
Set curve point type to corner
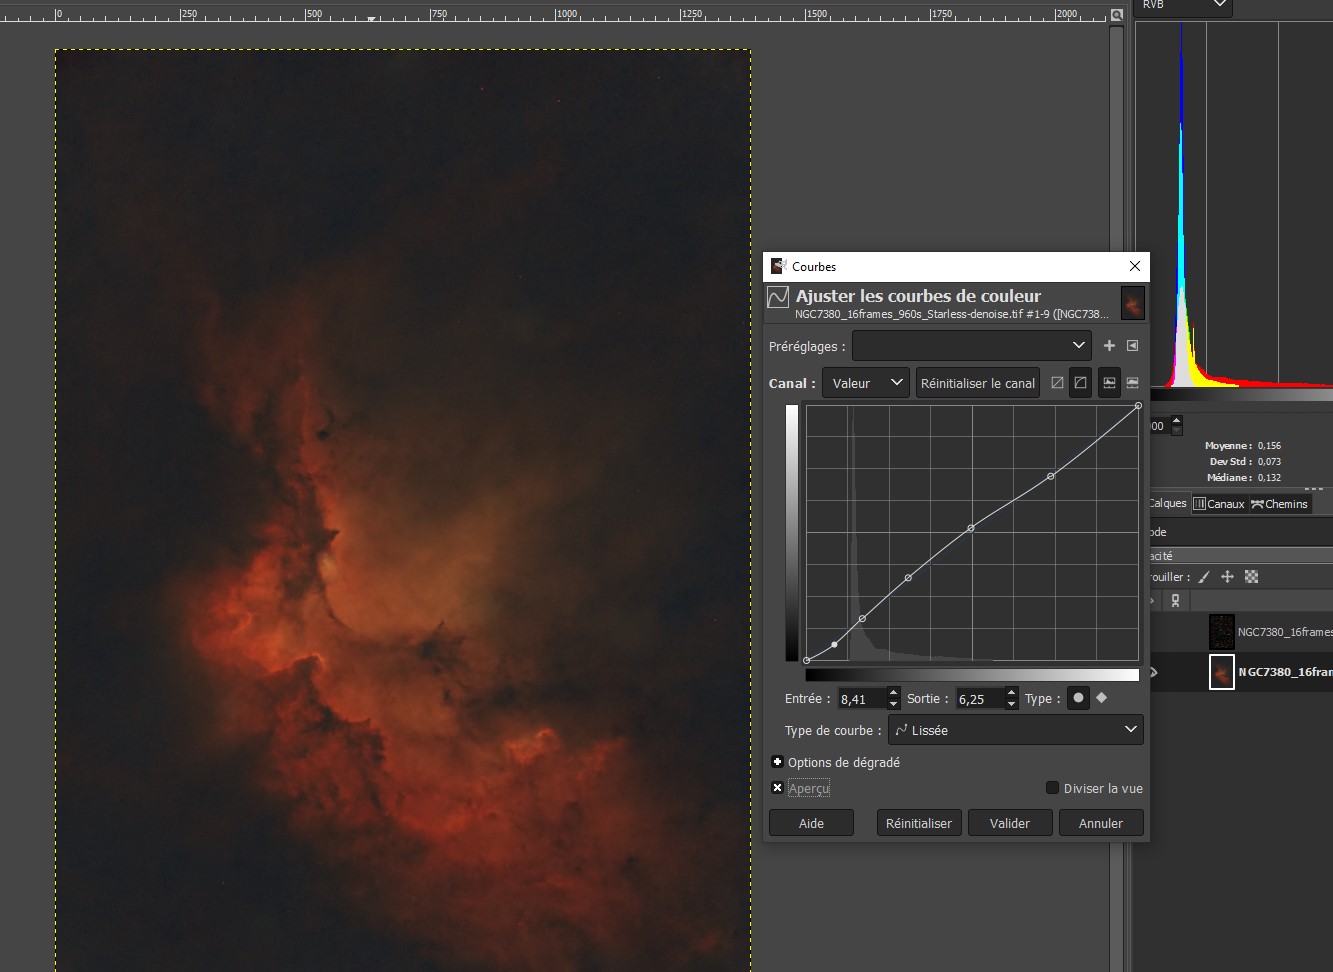pos(1102,698)
